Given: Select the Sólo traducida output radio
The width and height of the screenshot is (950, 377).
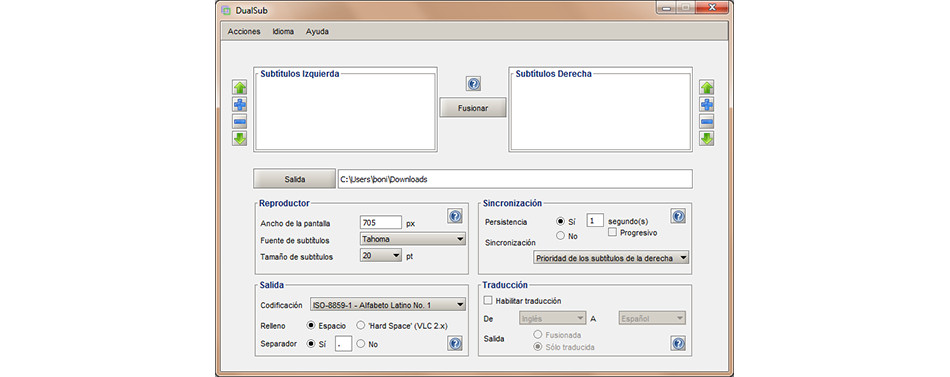Looking at the screenshot, I should 537,347.
